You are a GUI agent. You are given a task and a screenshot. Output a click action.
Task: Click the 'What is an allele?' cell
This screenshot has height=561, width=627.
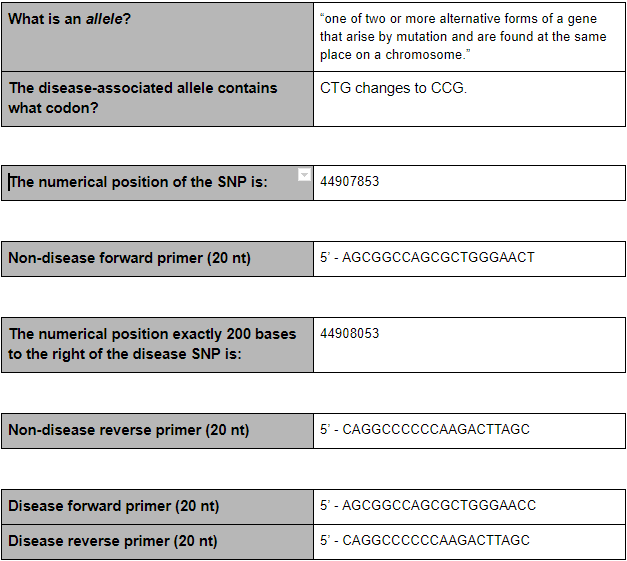[x=70, y=19]
